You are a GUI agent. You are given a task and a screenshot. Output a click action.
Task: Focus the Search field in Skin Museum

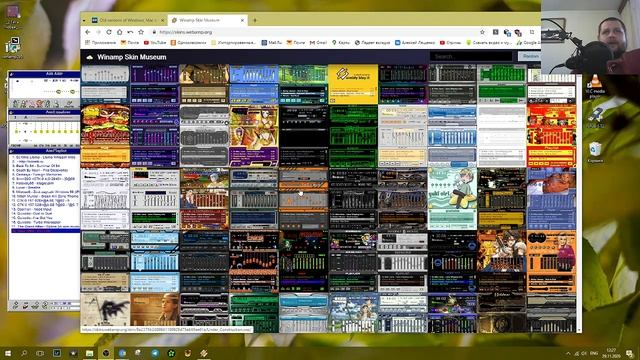pyautogui.click(x=471, y=56)
